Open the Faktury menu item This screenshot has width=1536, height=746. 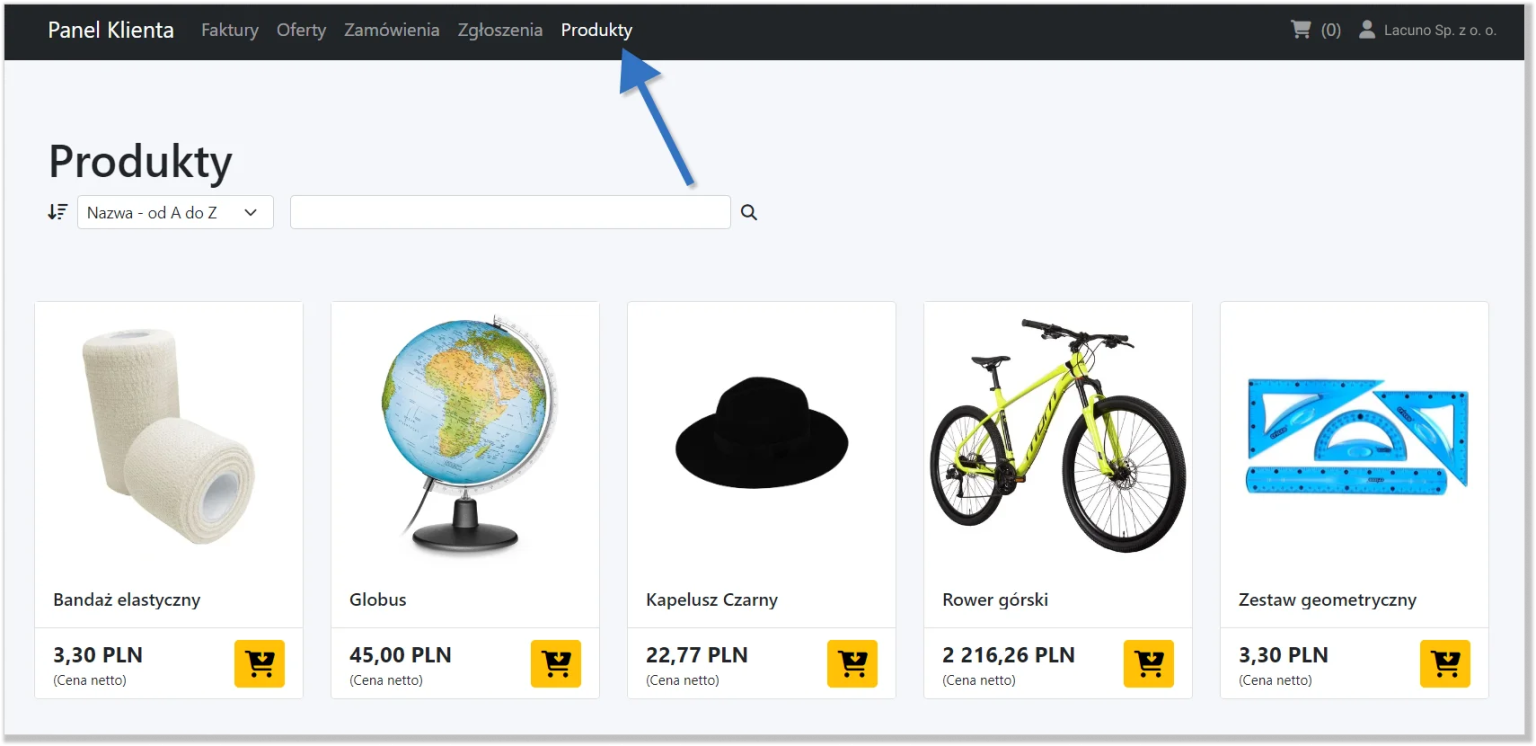click(229, 30)
